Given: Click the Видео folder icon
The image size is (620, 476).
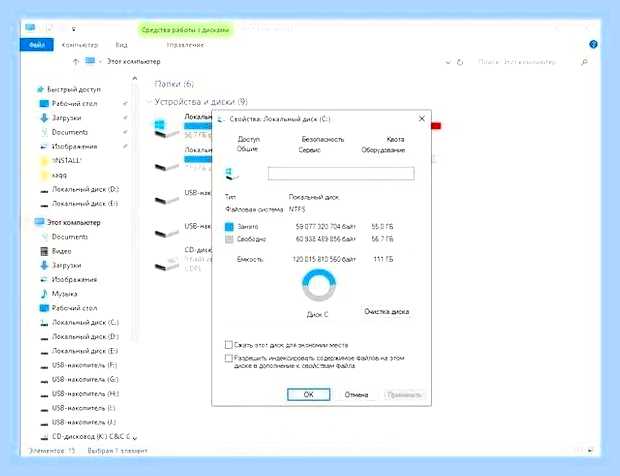Looking at the screenshot, I should coord(44,251).
